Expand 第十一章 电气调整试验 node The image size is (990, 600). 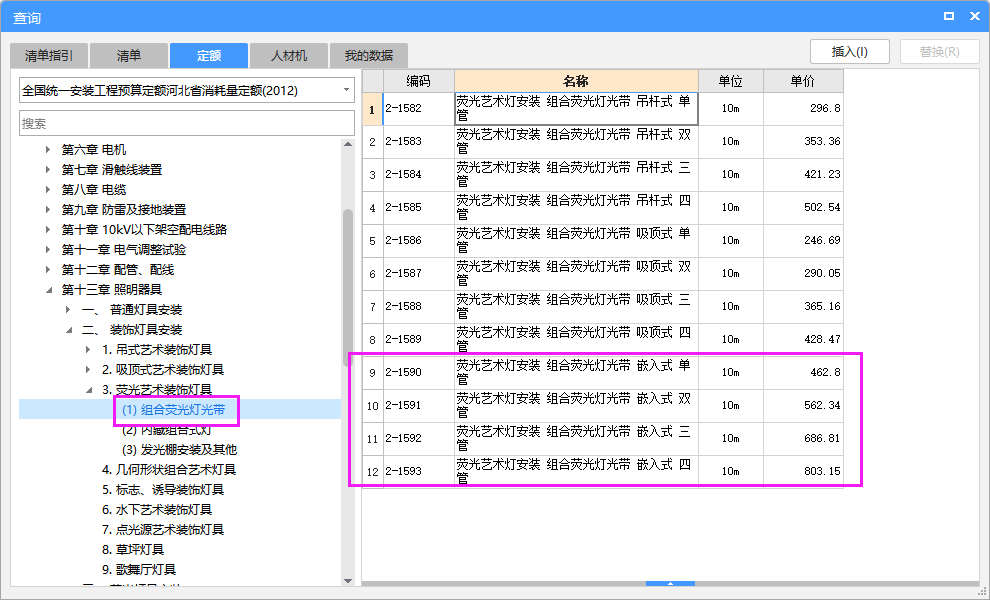[x=48, y=249]
